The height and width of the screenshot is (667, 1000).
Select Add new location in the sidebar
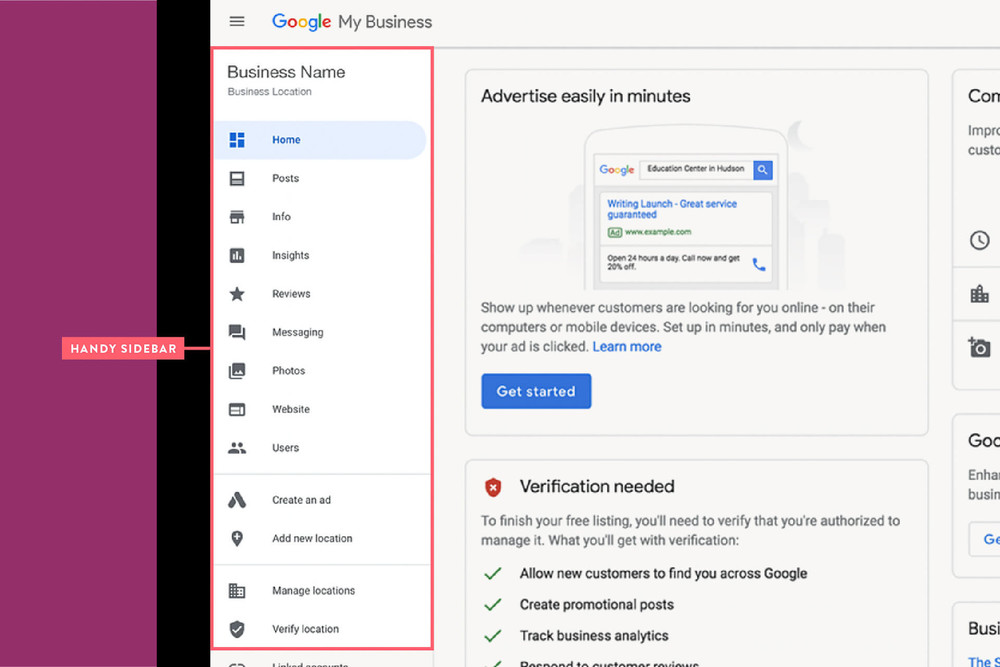(320, 538)
